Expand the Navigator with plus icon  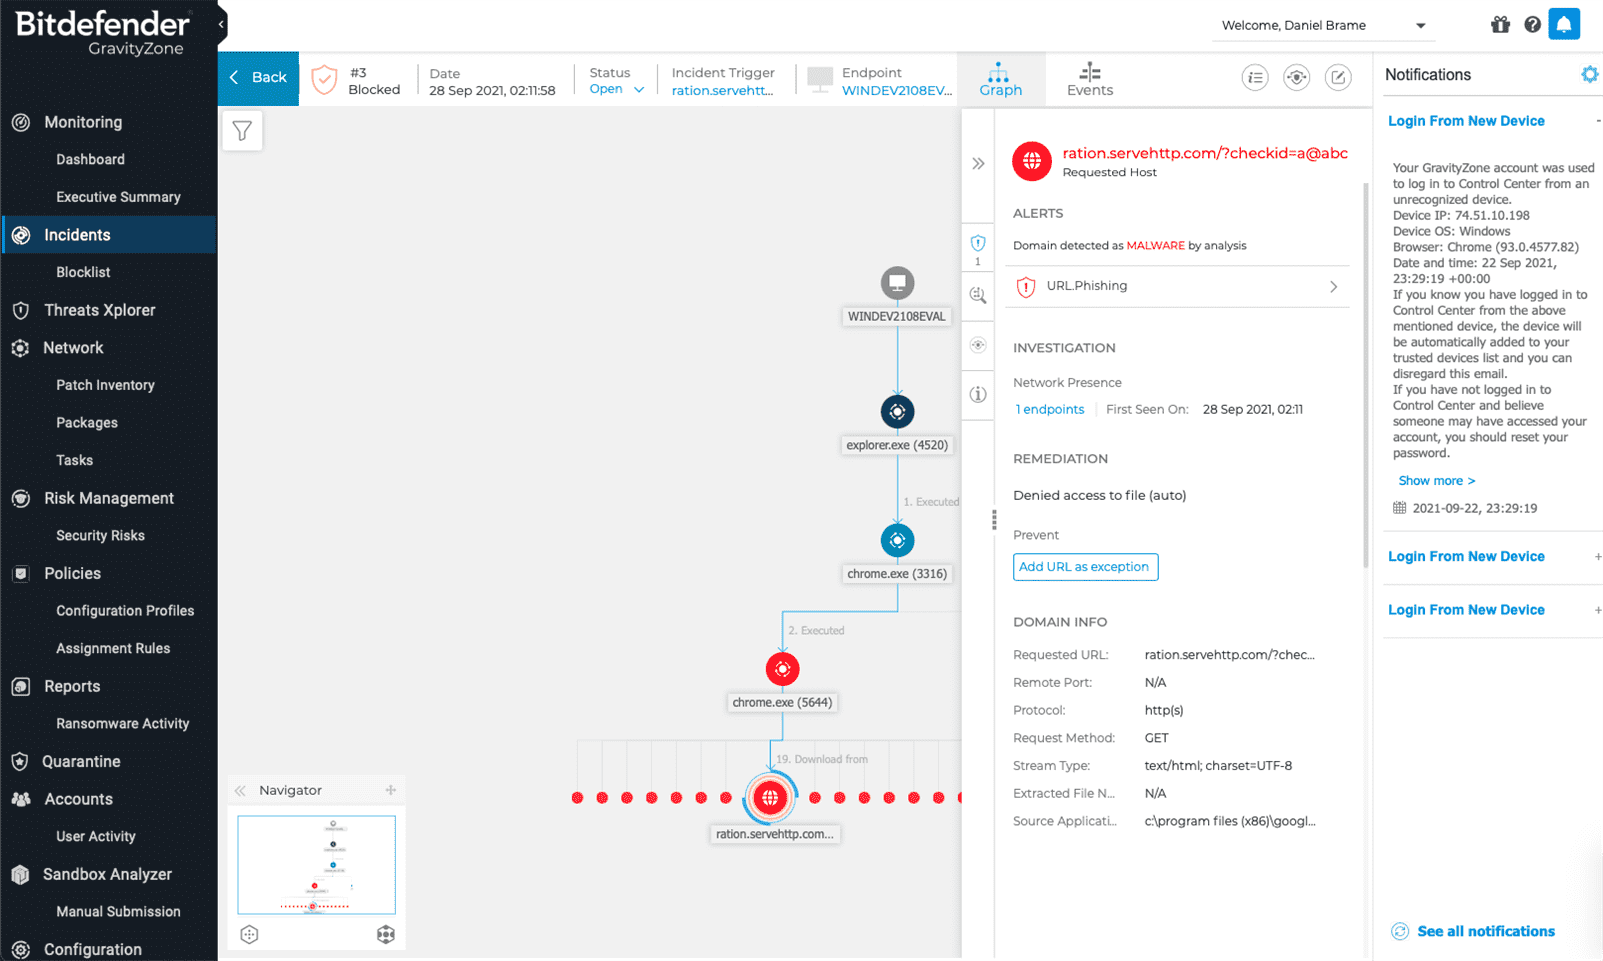pos(391,790)
